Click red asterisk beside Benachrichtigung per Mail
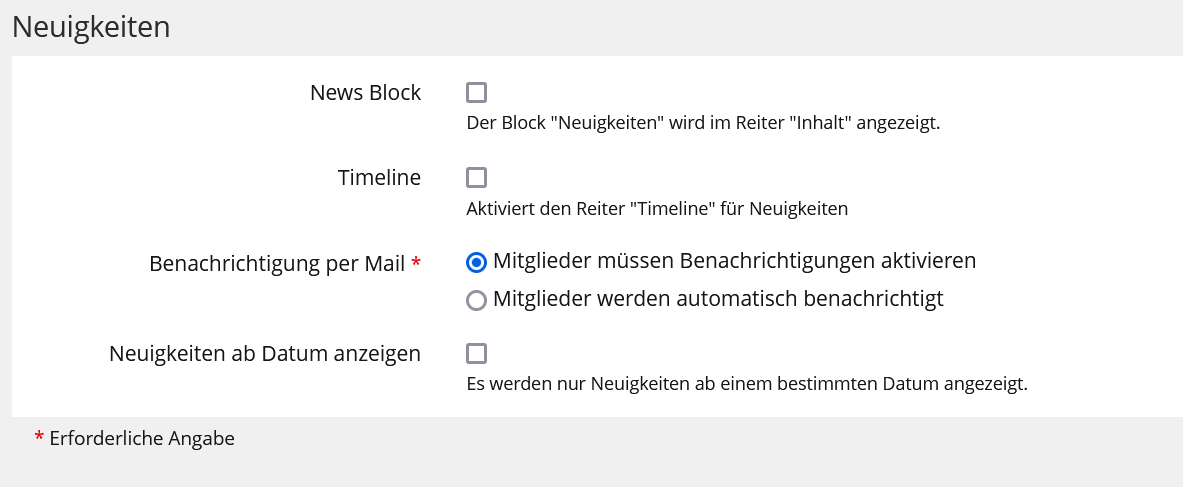 [416, 262]
